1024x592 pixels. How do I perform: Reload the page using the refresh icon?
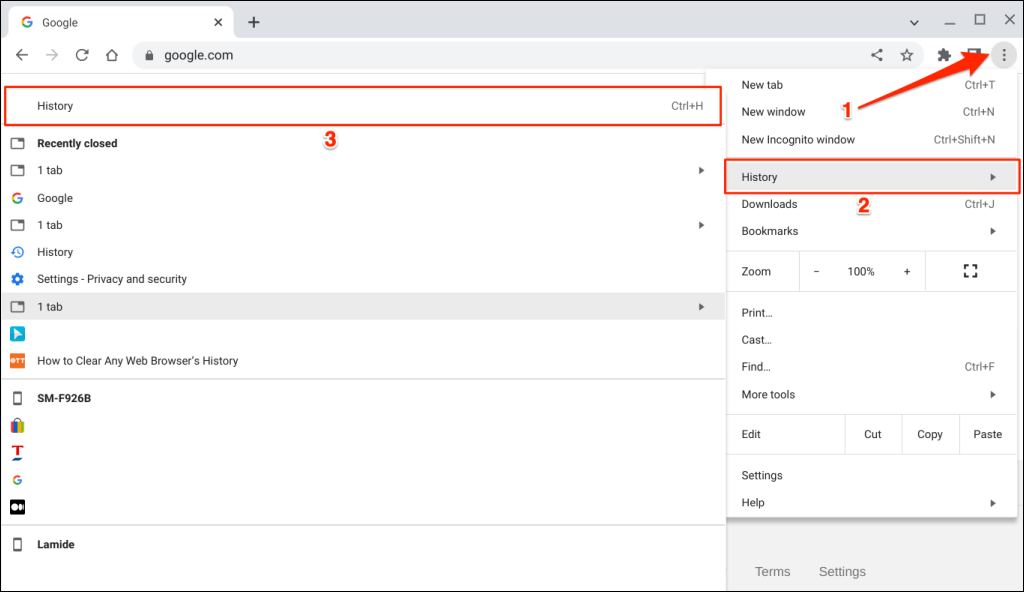82,55
